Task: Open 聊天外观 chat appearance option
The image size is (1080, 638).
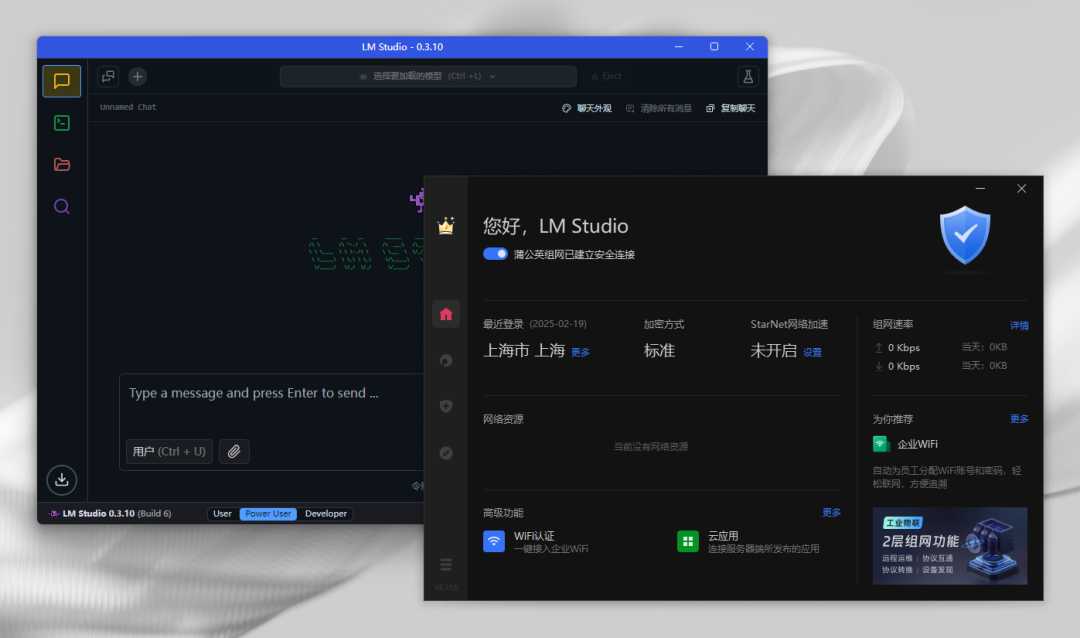Action: point(587,108)
